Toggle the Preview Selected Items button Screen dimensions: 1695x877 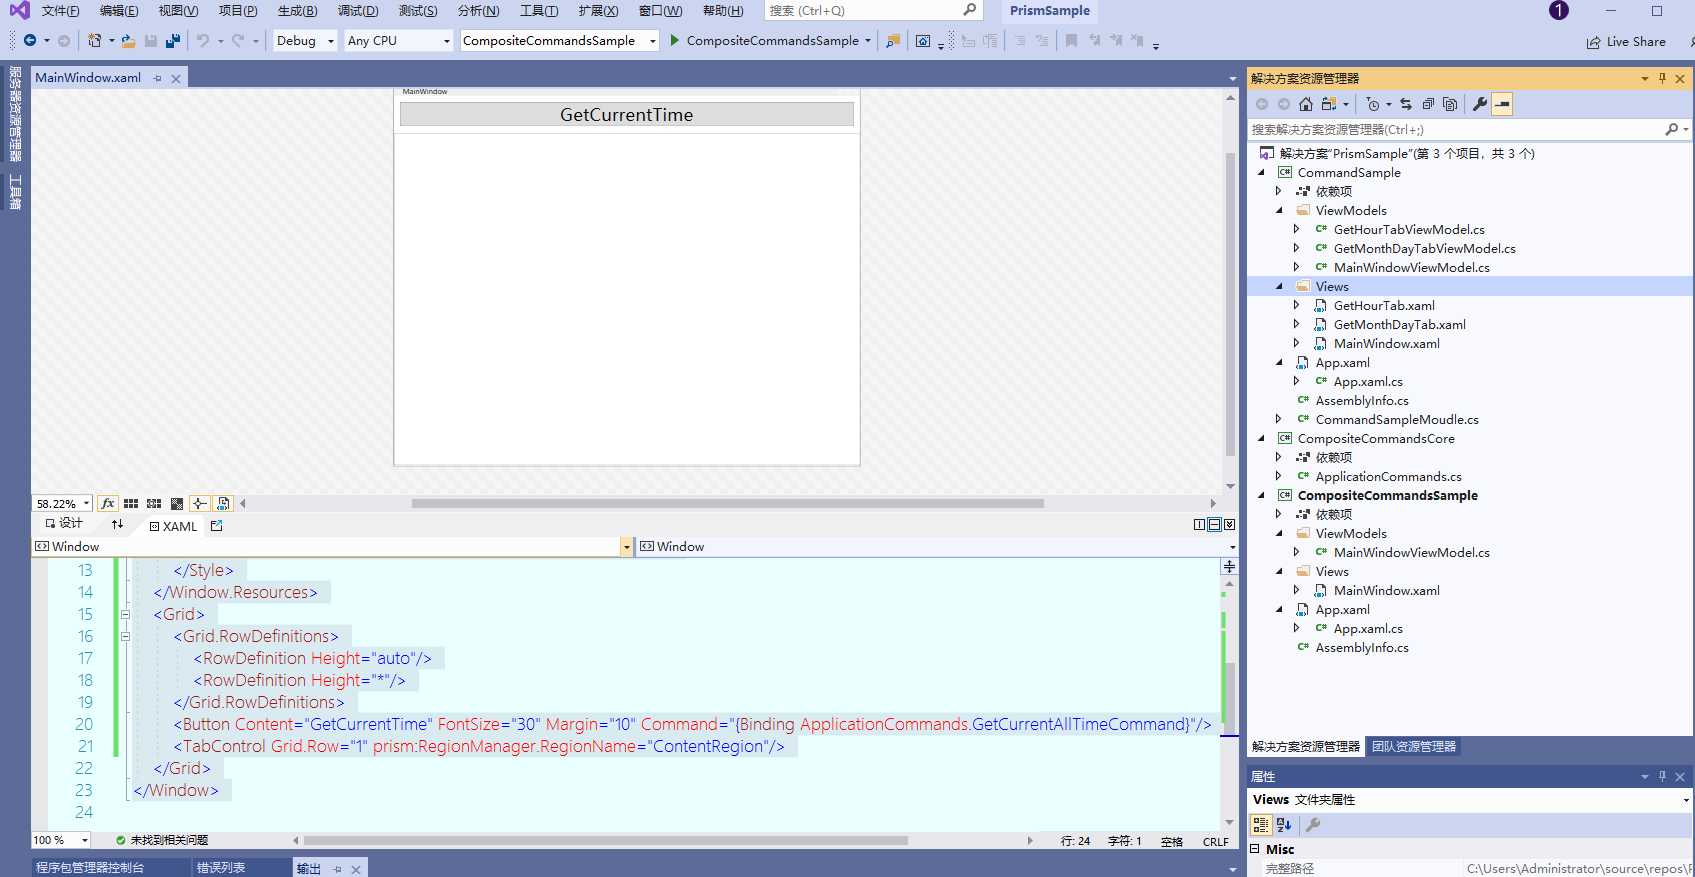pos(1502,104)
